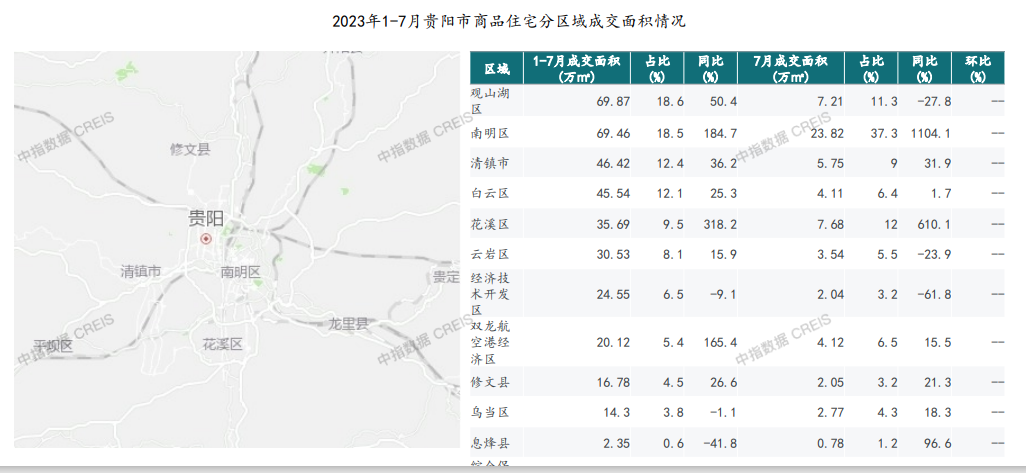
Task: Click the value 14.3 for 乌当区
Action: (x=617, y=412)
